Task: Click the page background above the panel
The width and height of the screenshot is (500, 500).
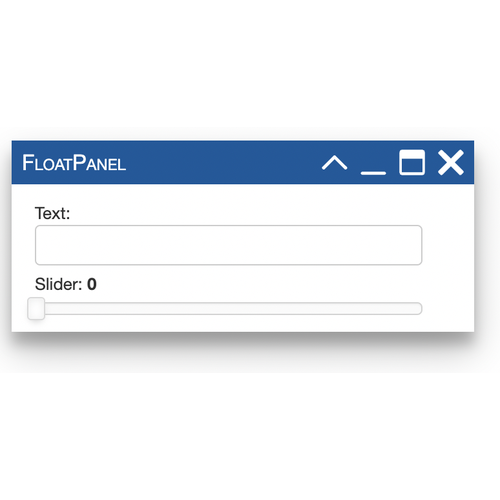Action: (x=250, y=67)
